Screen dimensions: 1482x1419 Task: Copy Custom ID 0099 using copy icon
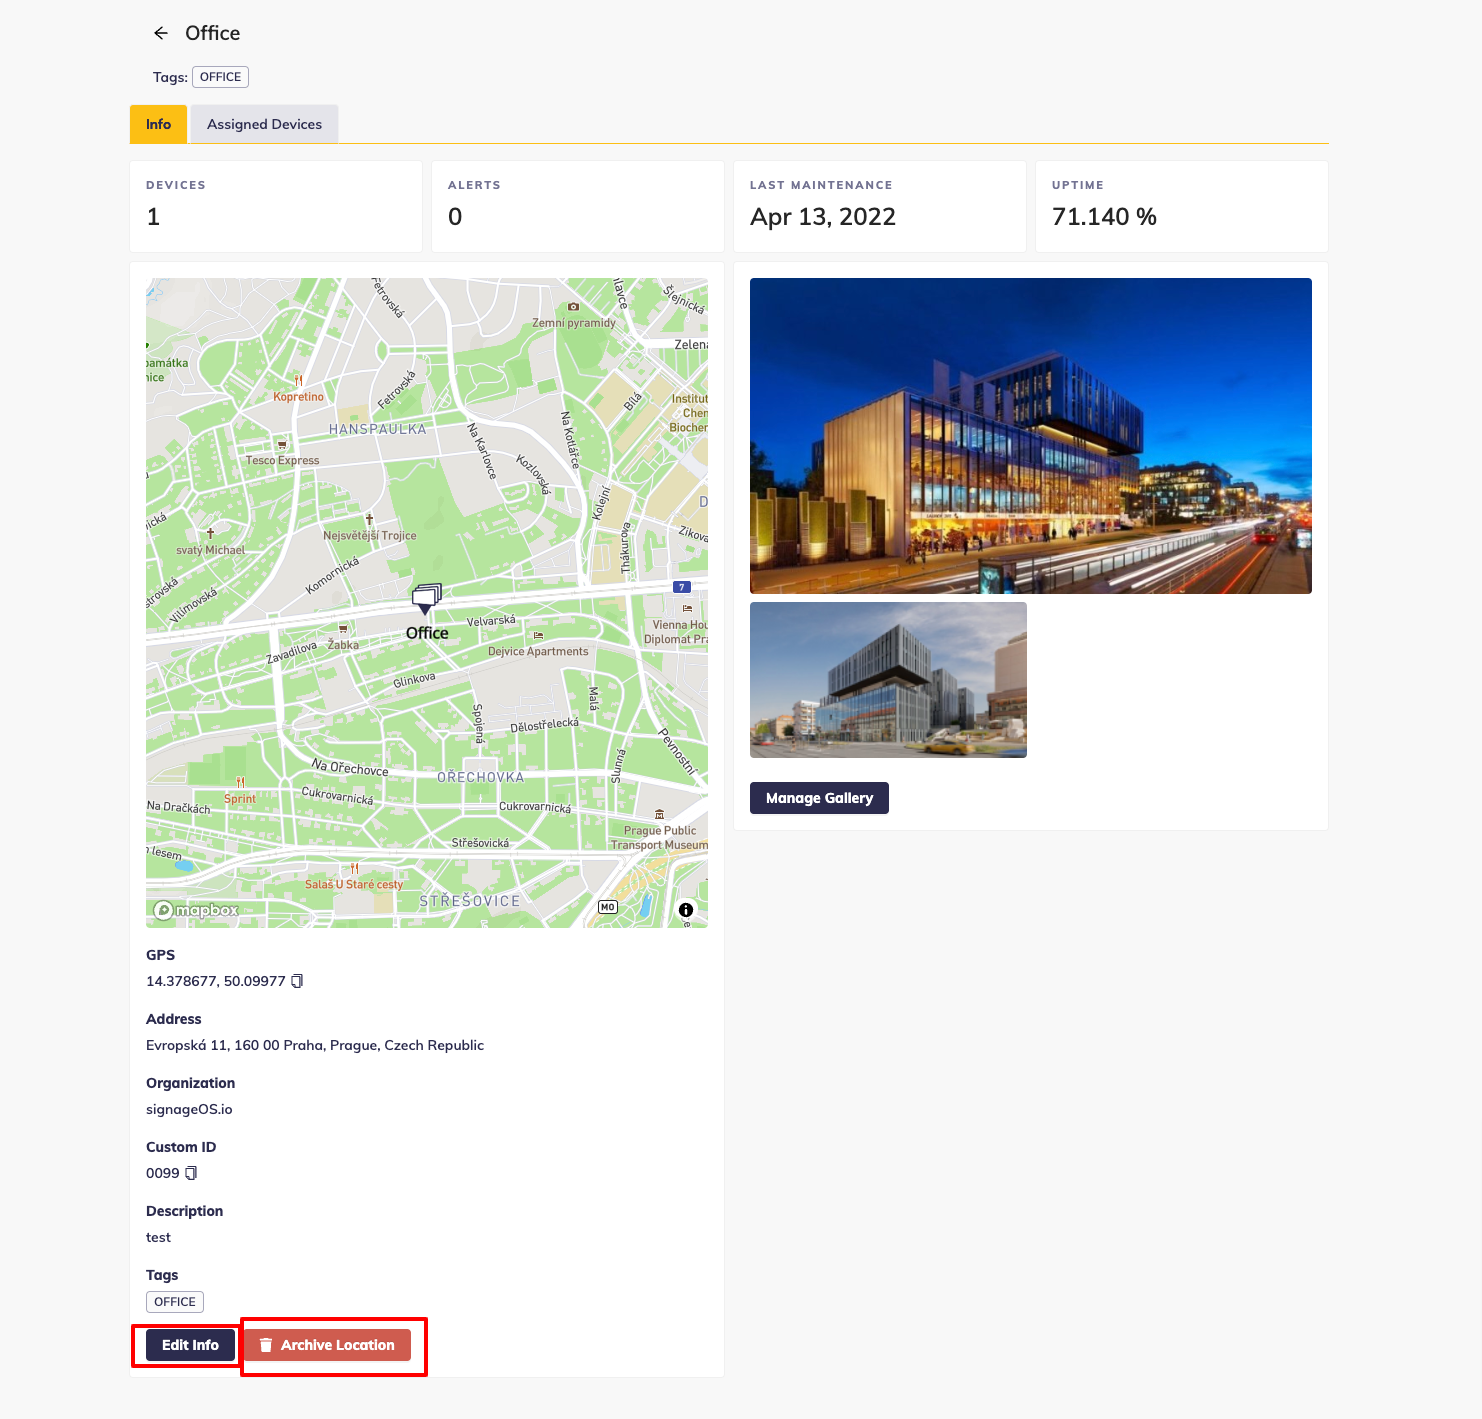click(x=191, y=1173)
